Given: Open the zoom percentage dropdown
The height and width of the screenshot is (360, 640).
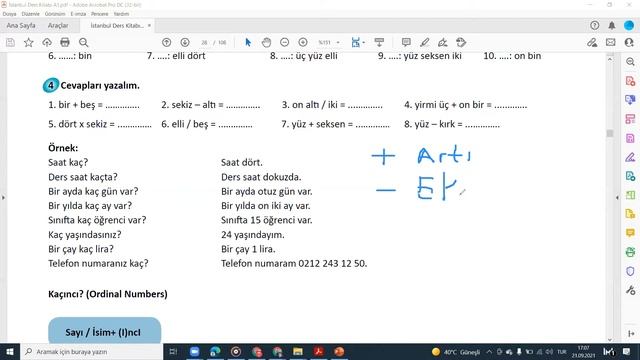Looking at the screenshot, I should tap(338, 42).
